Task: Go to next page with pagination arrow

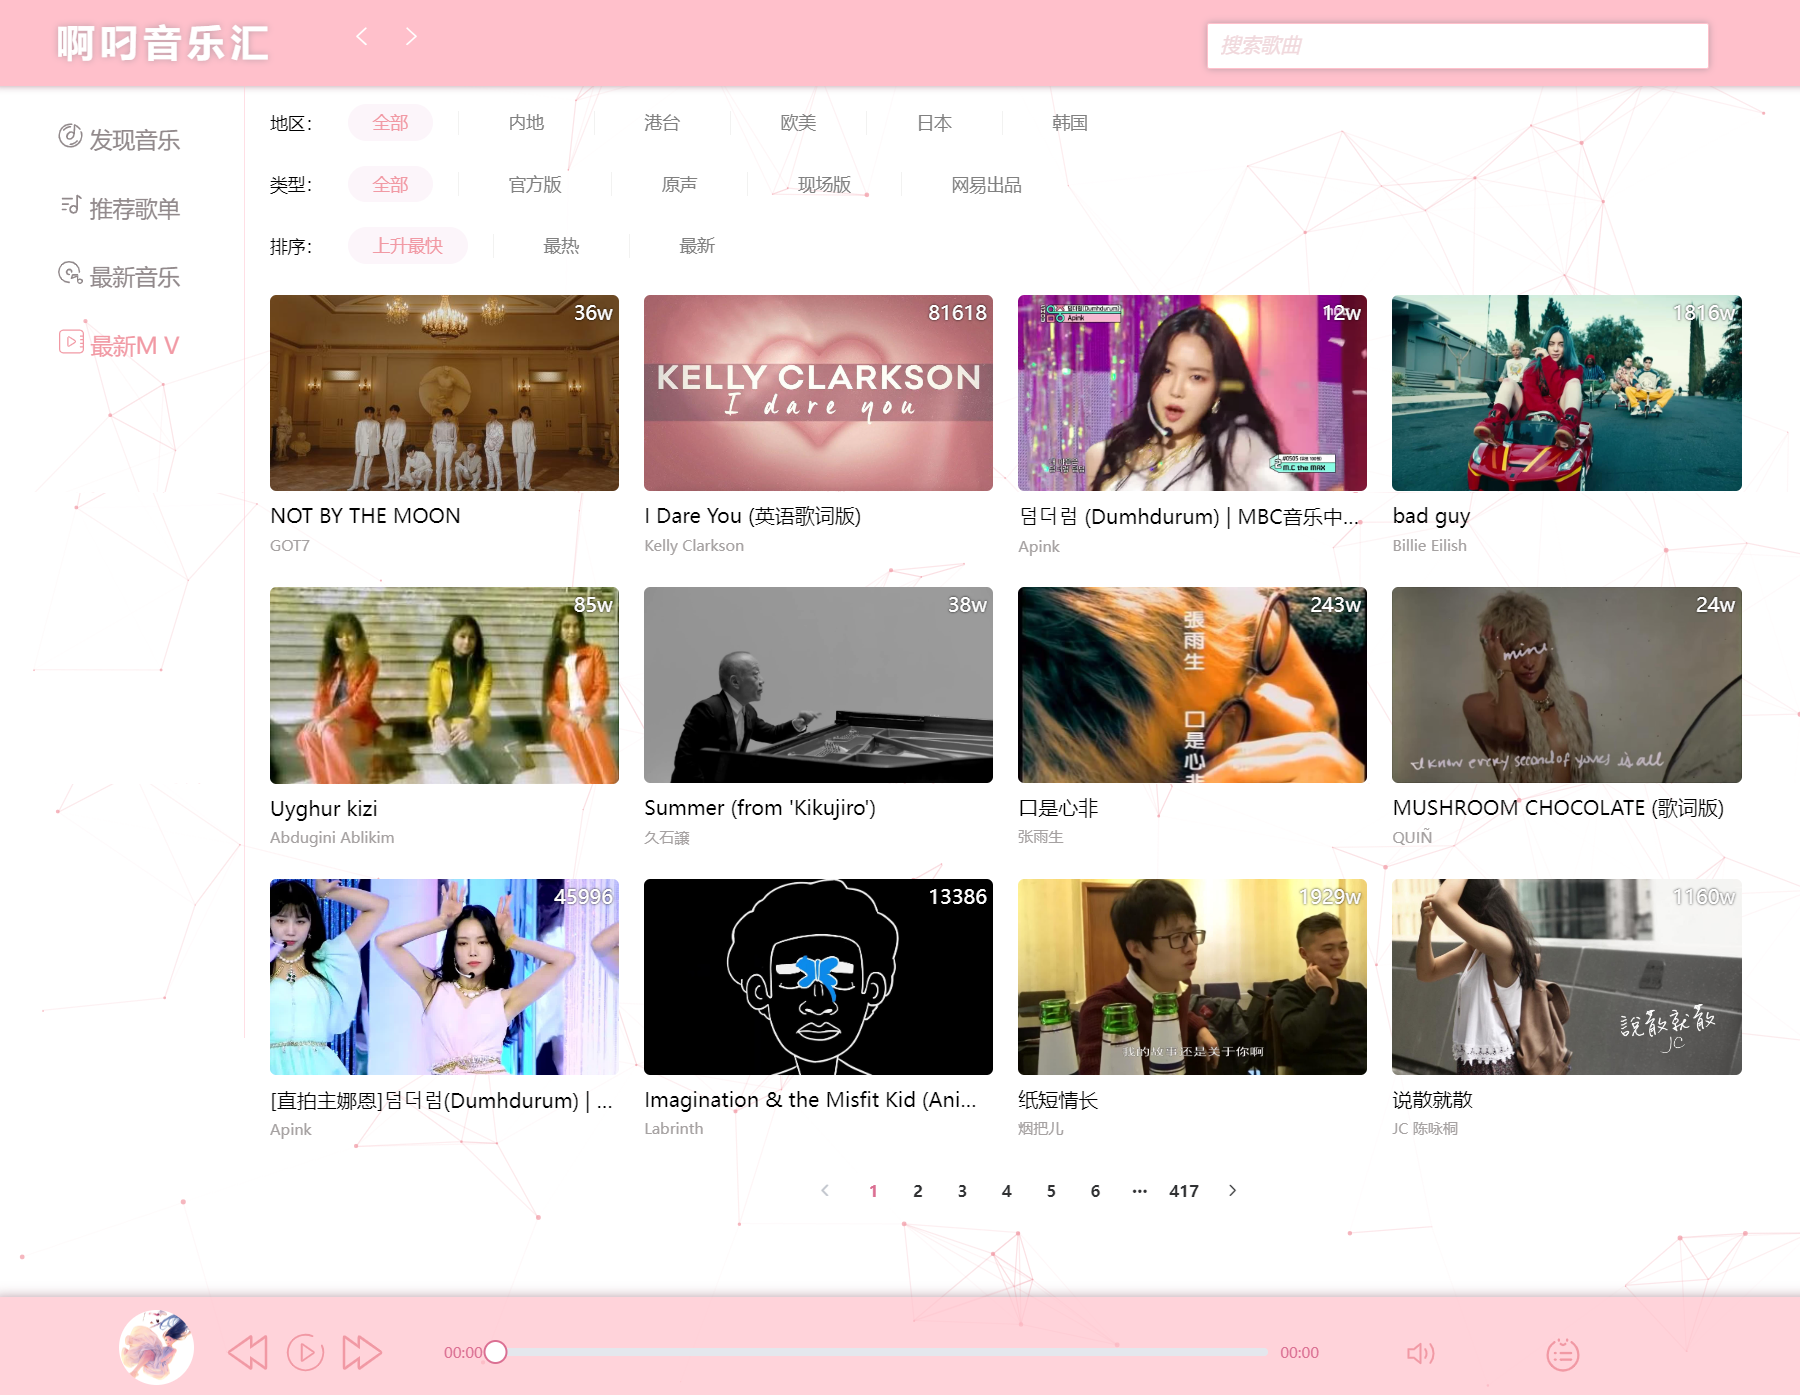Action: tap(1232, 1190)
